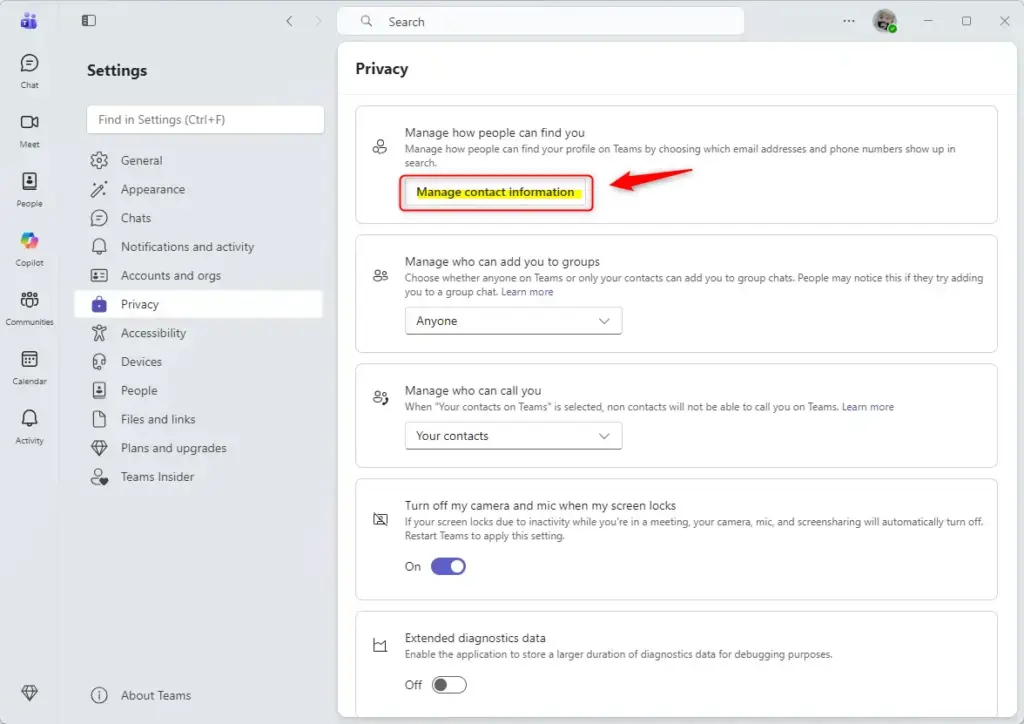Viewport: 1024px width, 724px height.
Task: Open Activity bell in the app rail
Action: [29, 427]
